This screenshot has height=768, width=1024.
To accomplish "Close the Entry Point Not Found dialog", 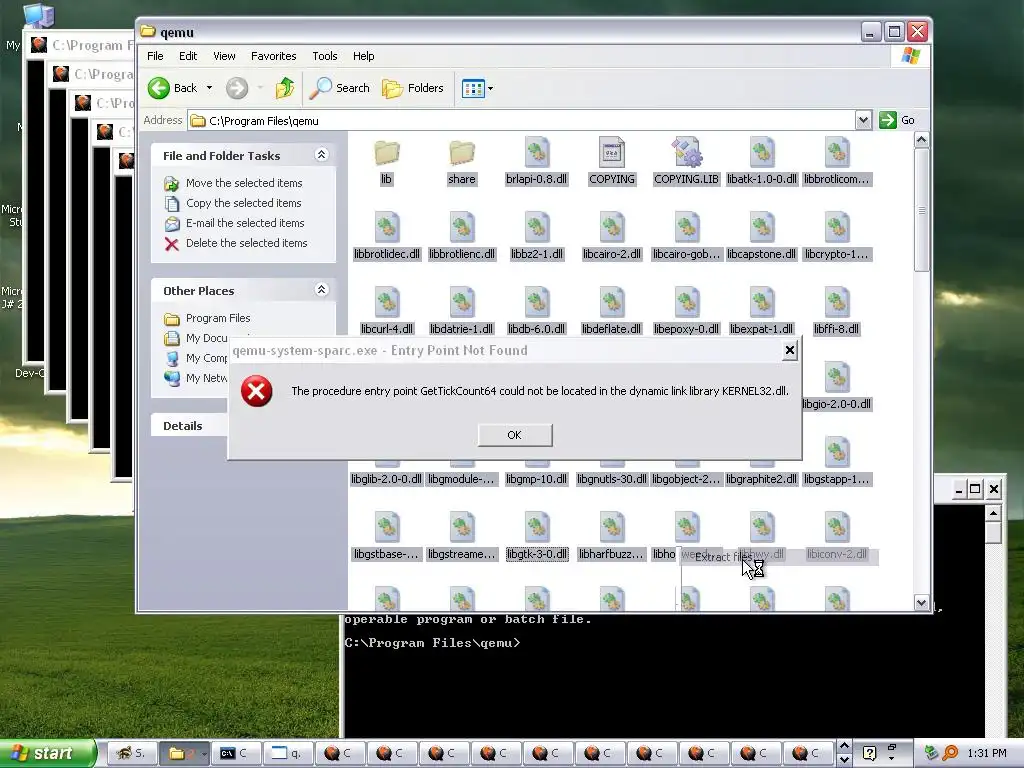I will click(x=790, y=351).
